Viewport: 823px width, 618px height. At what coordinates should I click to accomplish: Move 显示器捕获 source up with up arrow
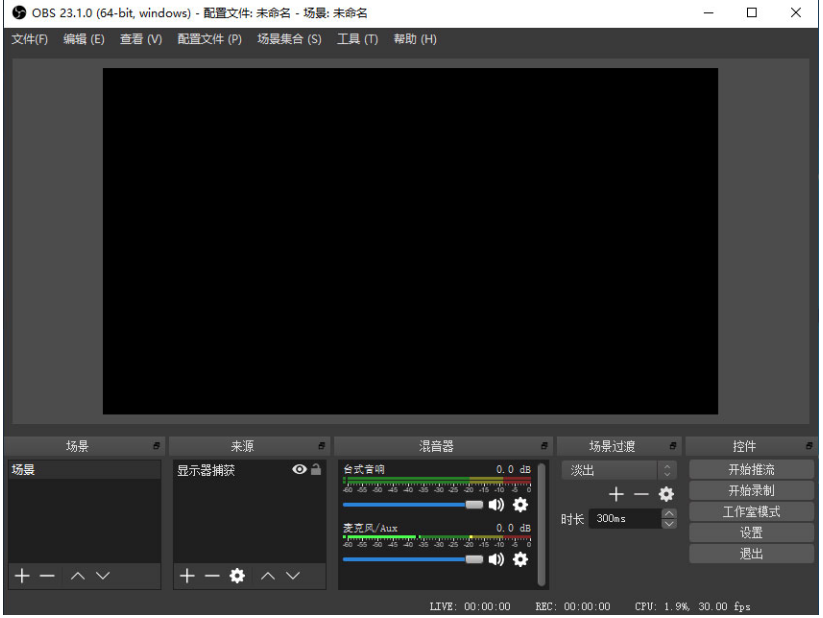pos(267,575)
